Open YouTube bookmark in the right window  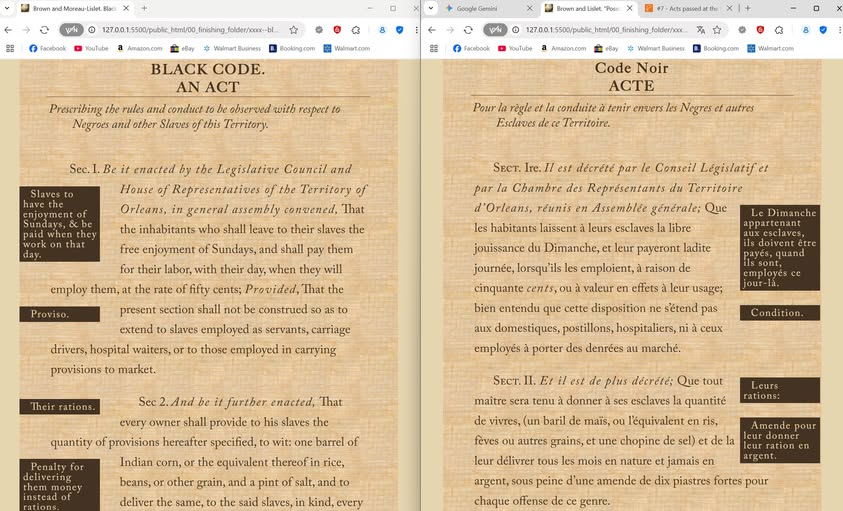click(515, 48)
